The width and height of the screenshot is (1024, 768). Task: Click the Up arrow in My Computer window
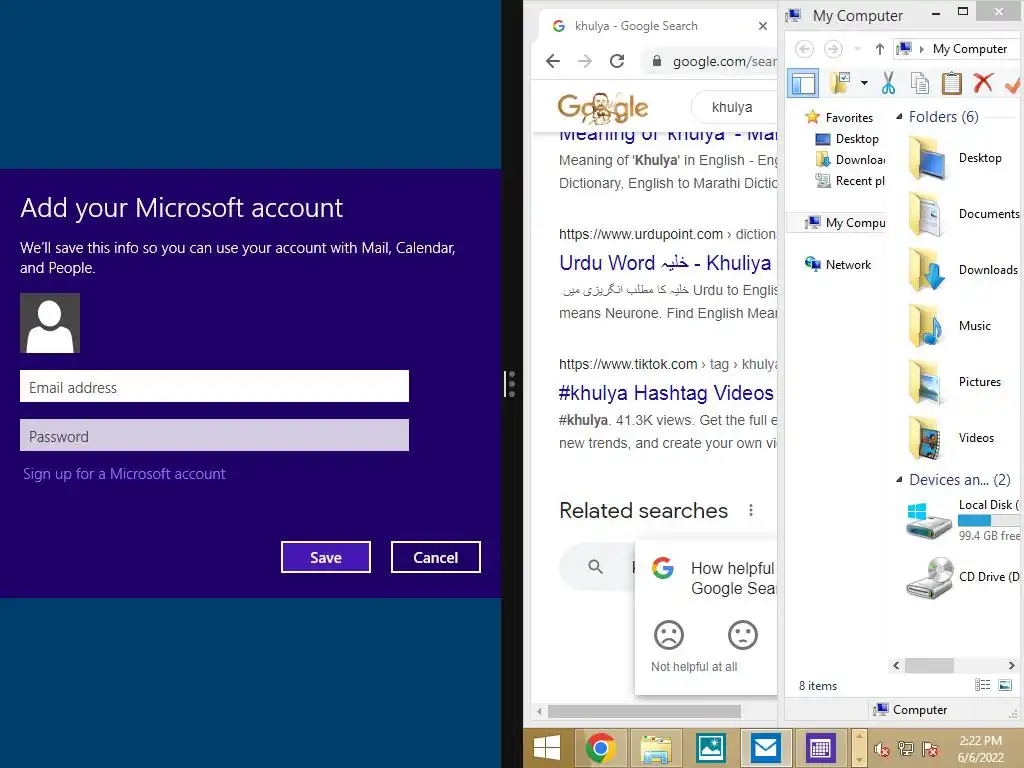880,49
